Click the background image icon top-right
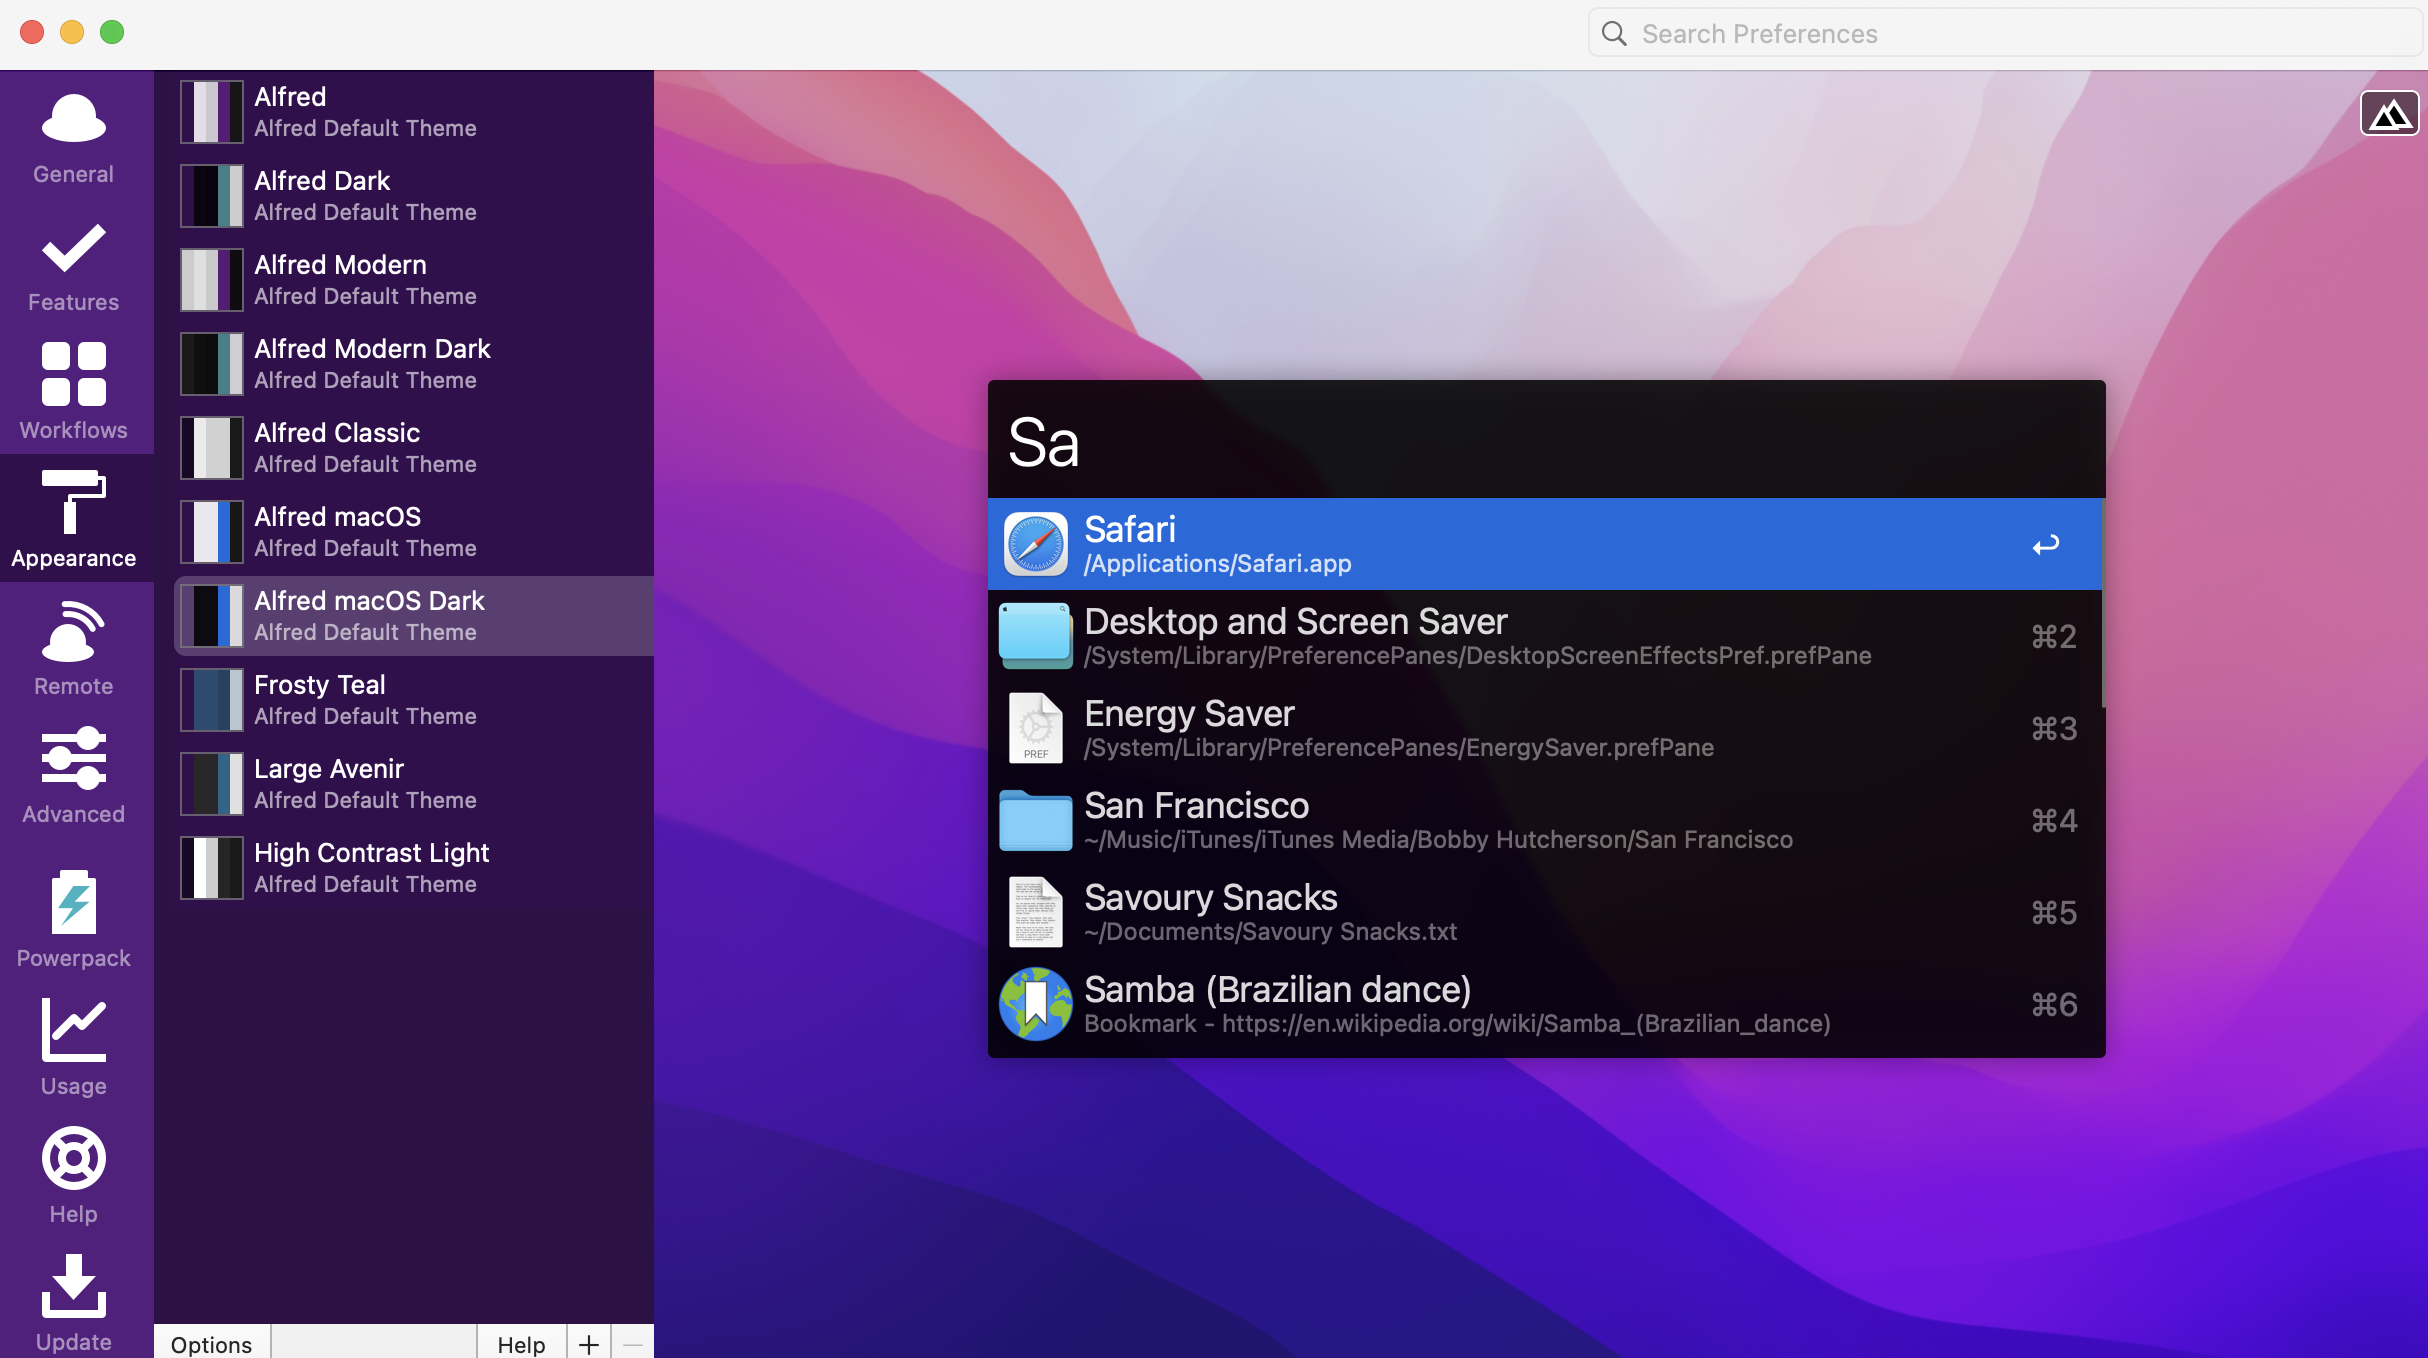 pyautogui.click(x=2388, y=114)
